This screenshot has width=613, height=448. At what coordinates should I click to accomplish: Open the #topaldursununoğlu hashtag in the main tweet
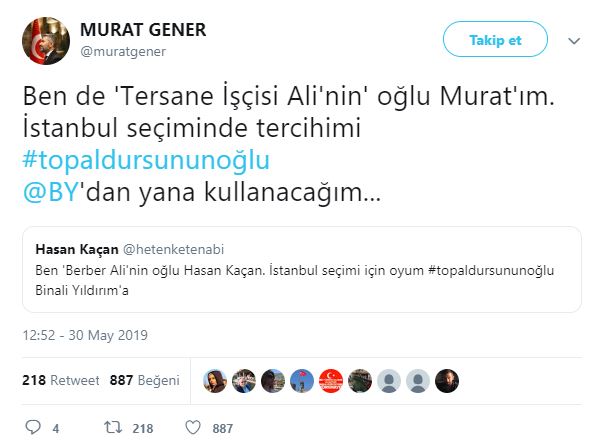click(146, 161)
